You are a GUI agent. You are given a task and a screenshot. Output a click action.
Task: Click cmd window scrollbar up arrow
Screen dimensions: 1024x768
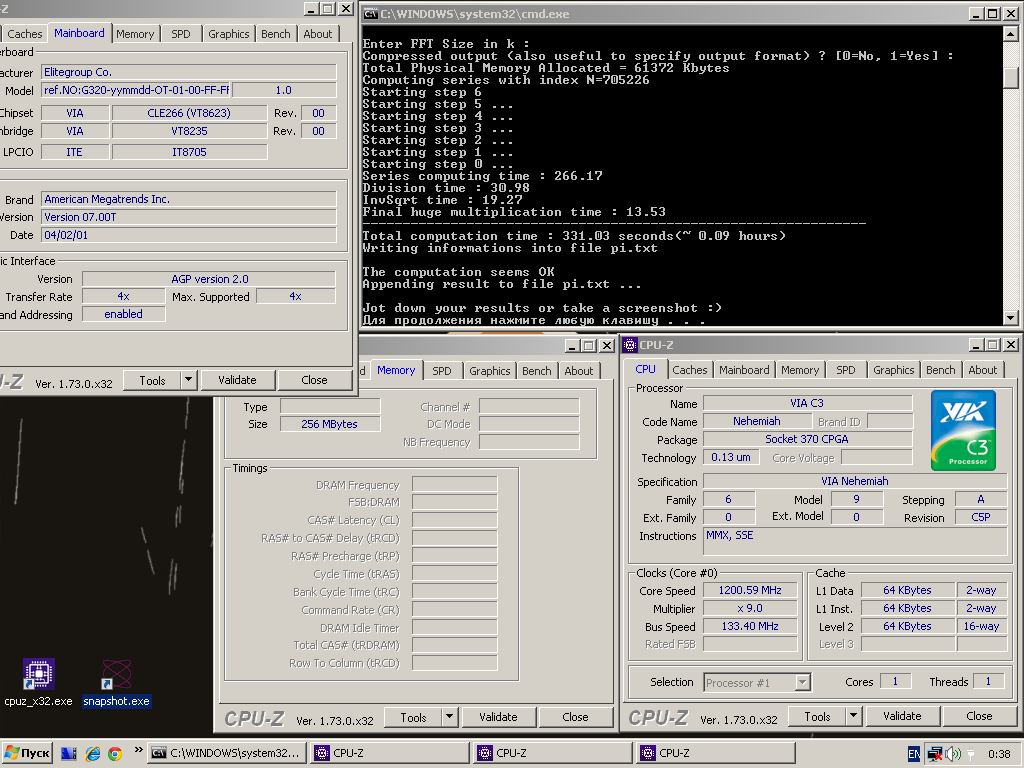1011,33
